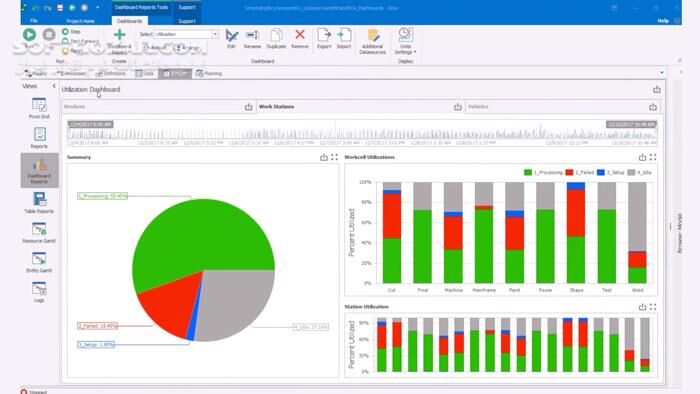Image resolution: width=700 pixels, height=394 pixels.
Task: Duplicate the selected dashboard
Action: click(276, 39)
